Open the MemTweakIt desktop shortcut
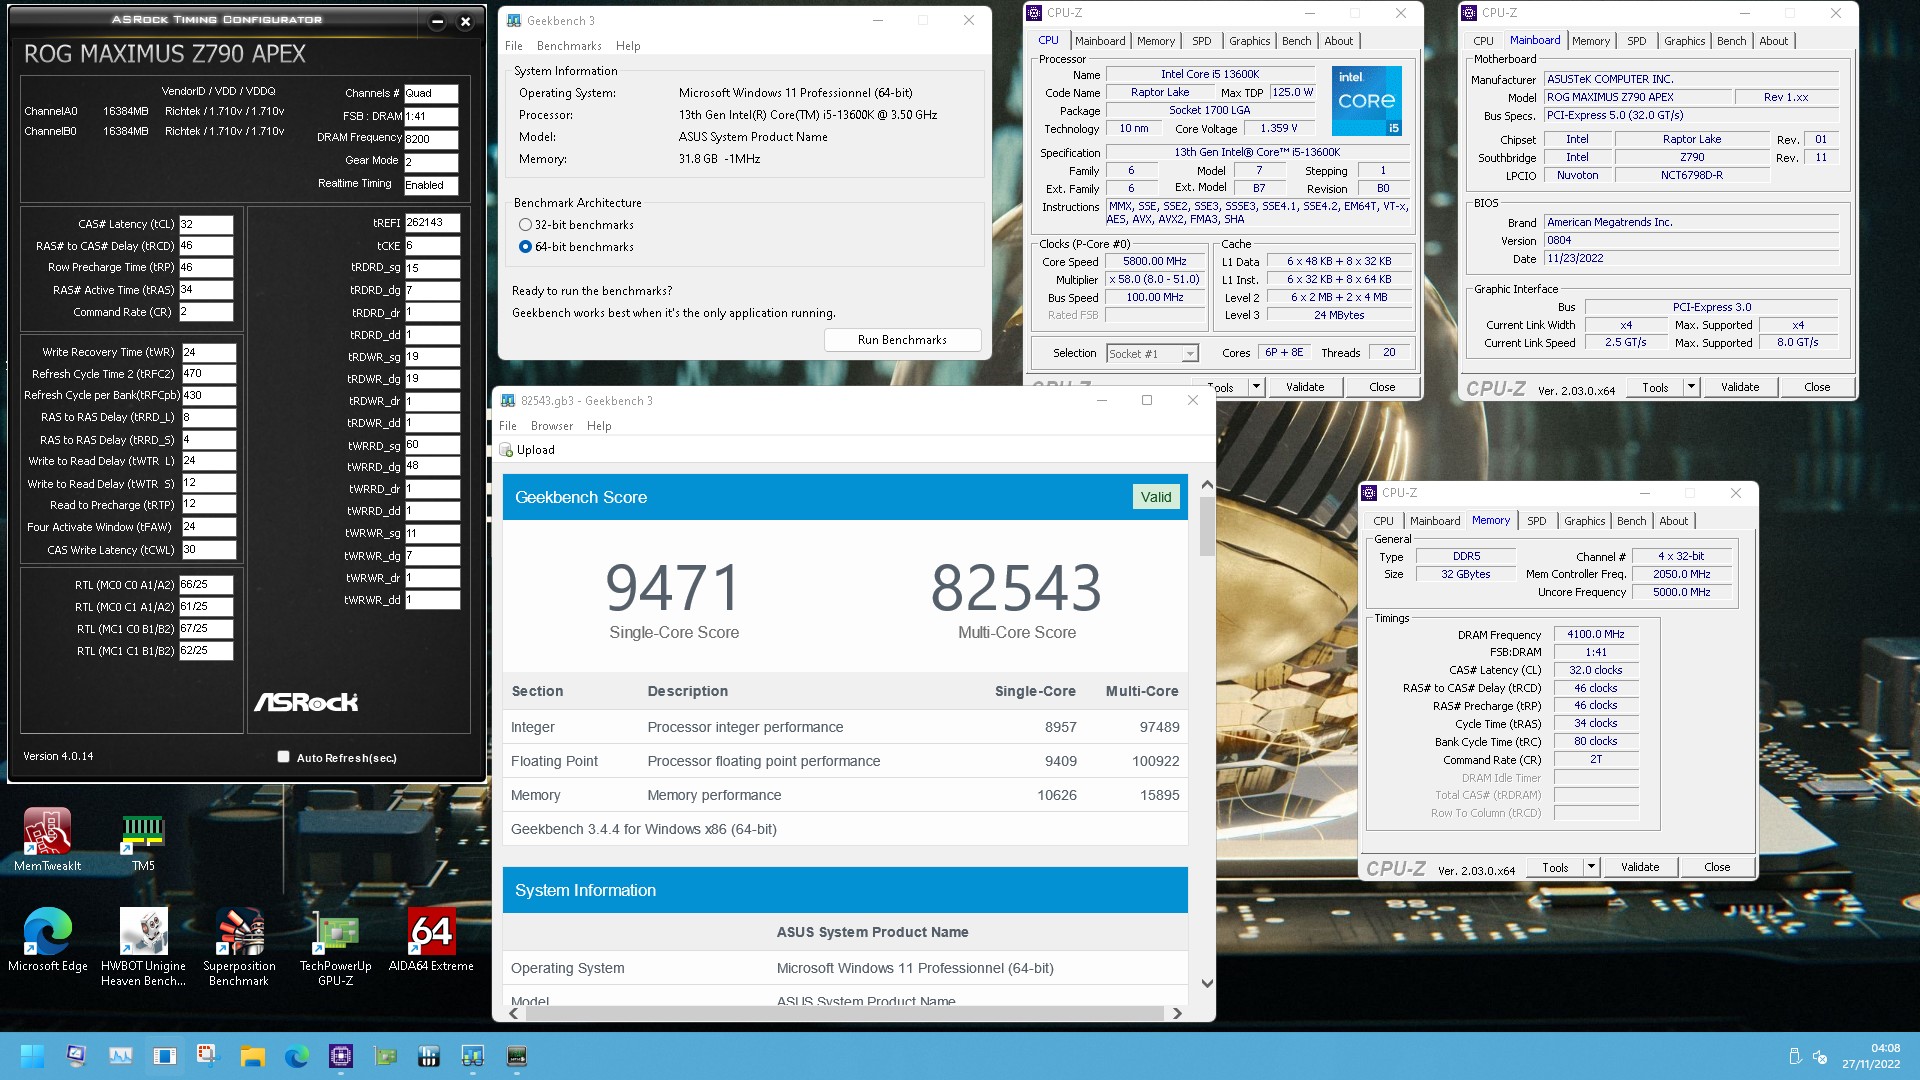Screen dimensions: 1920x1080 click(47, 838)
